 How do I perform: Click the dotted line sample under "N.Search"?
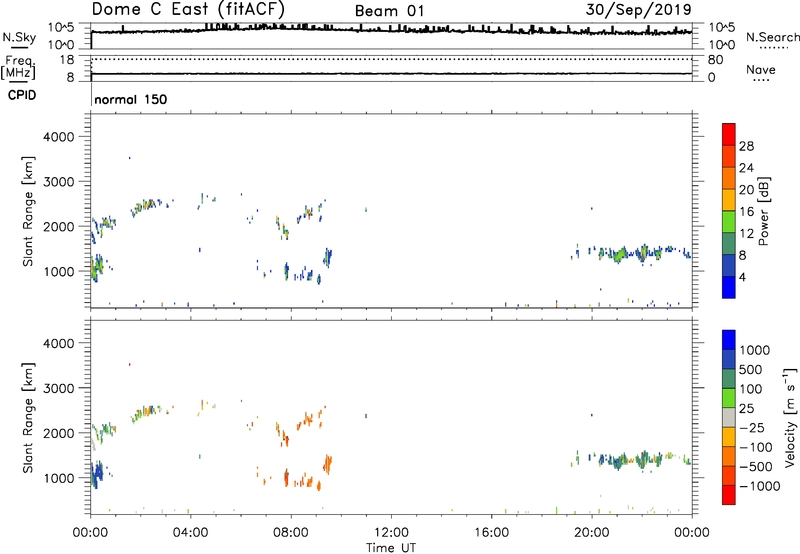coord(774,48)
